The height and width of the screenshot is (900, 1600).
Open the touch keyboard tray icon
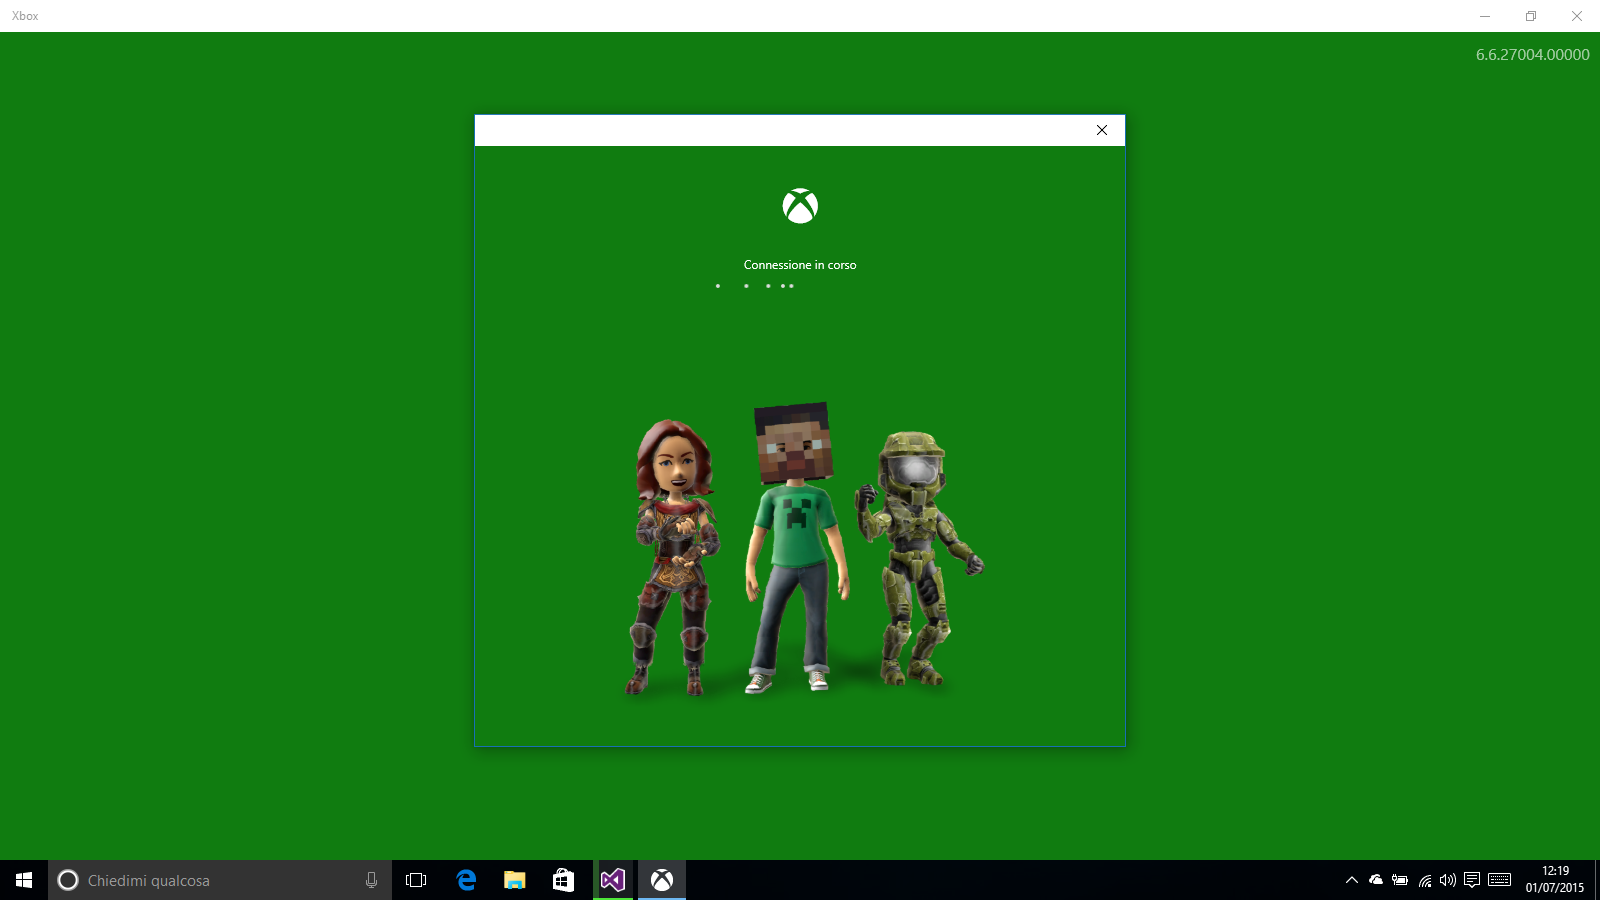tap(1499, 880)
